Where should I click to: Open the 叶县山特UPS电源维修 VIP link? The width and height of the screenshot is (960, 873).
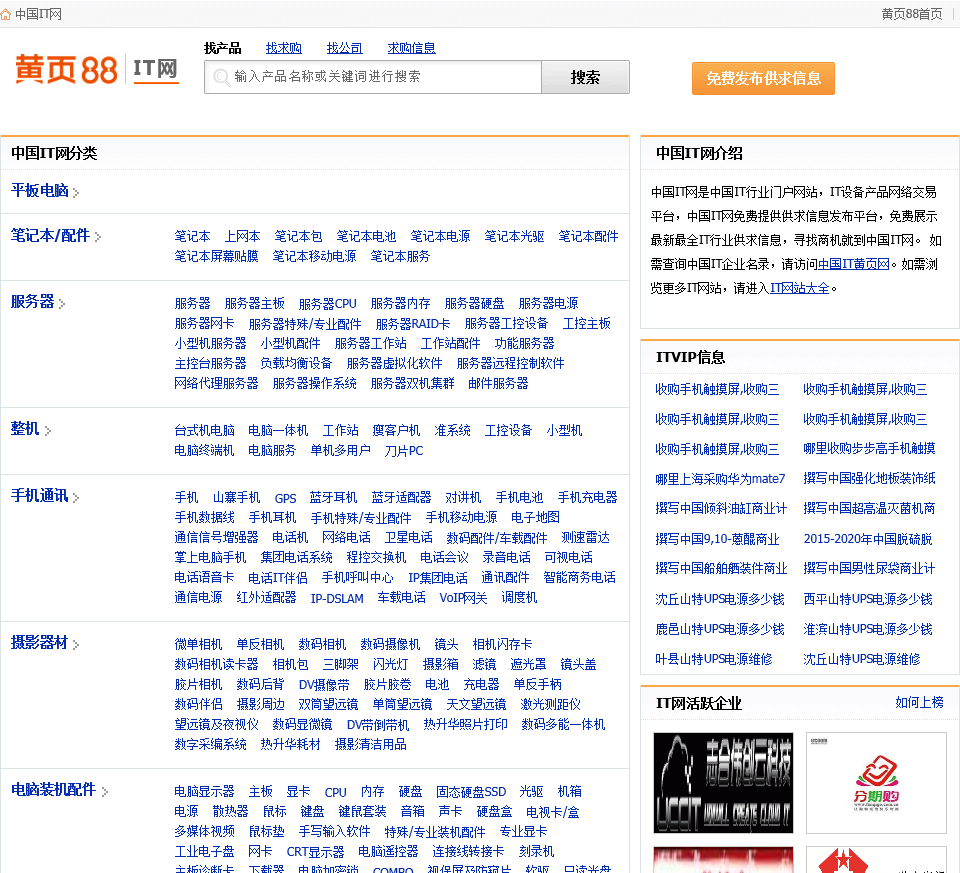tap(713, 659)
